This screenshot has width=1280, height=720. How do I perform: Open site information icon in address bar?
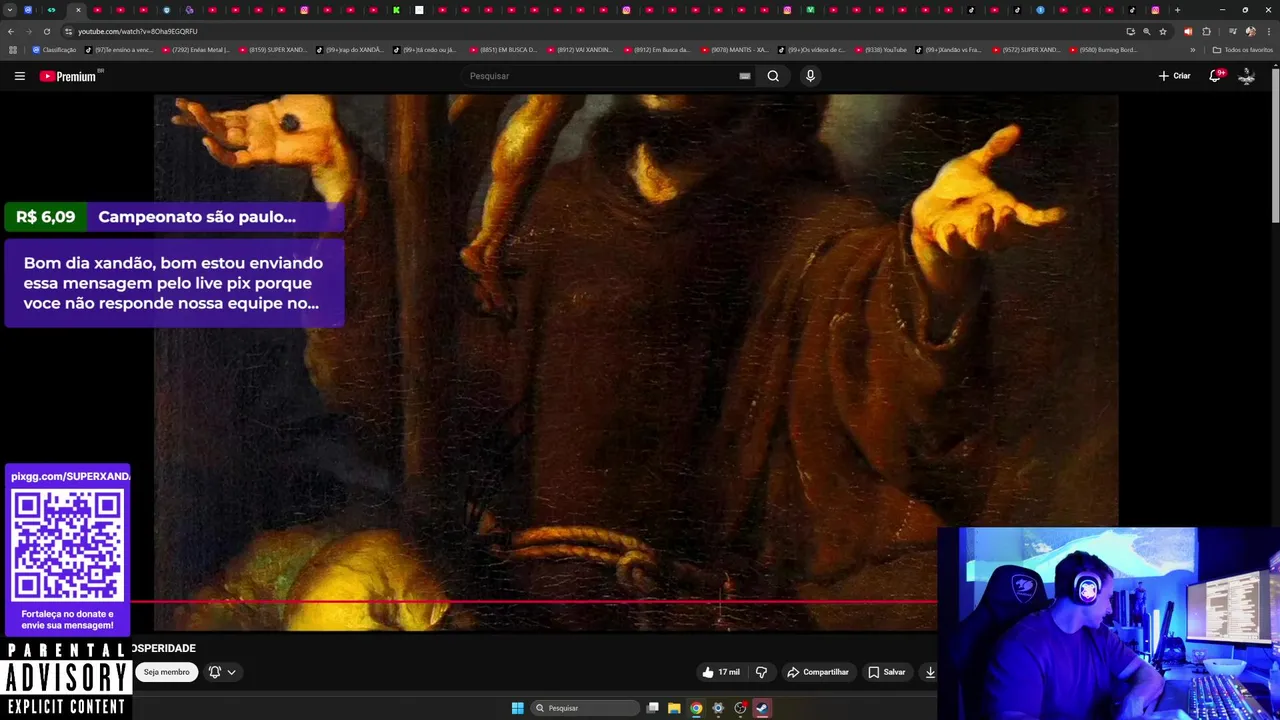click(x=68, y=31)
